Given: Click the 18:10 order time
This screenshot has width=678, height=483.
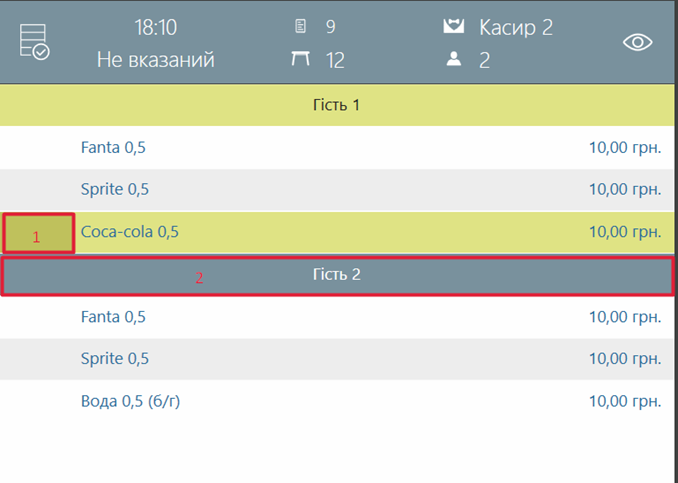Looking at the screenshot, I should coord(155,27).
